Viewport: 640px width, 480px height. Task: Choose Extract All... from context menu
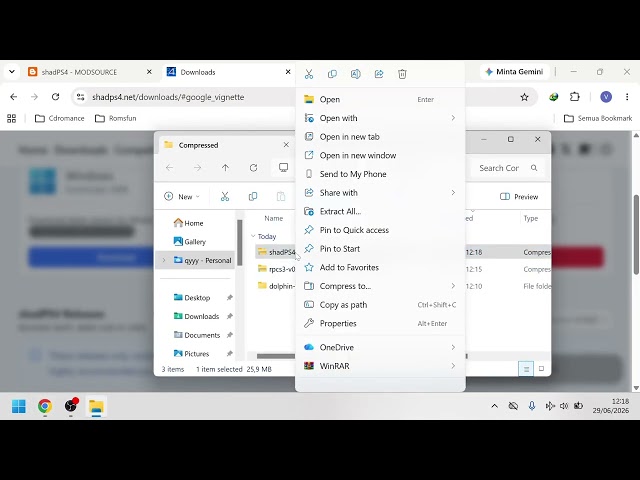[380, 211]
